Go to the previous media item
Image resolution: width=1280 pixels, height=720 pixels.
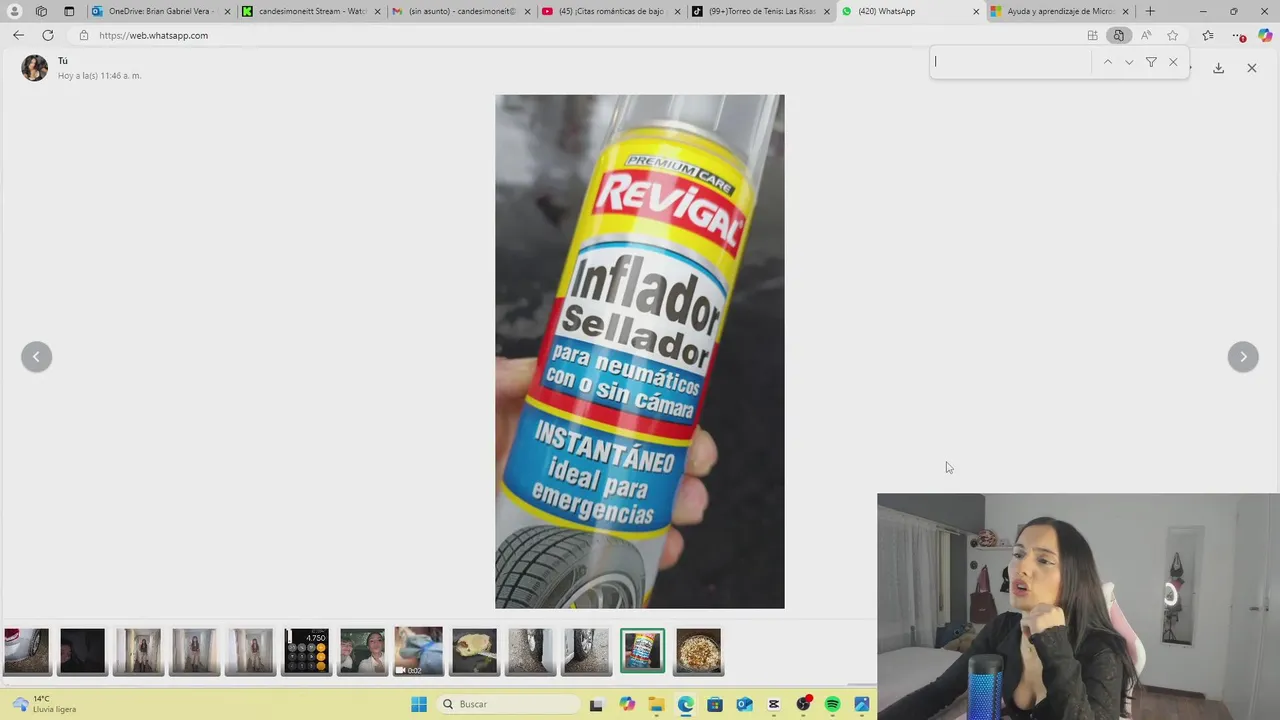36,356
